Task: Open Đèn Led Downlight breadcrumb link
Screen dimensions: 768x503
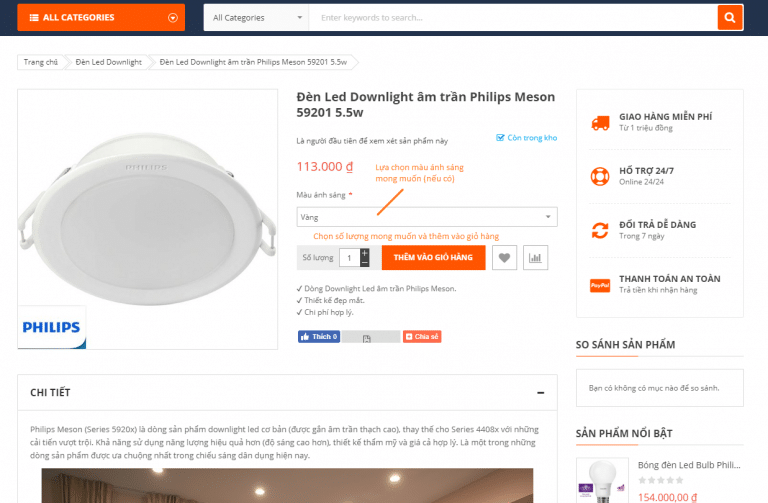Action: (x=109, y=62)
